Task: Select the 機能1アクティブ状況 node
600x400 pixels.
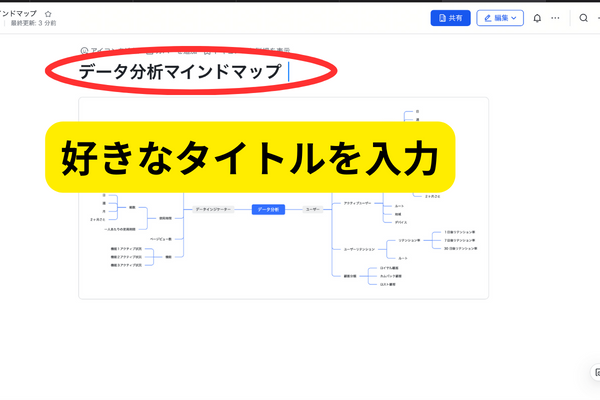Action: (126, 249)
